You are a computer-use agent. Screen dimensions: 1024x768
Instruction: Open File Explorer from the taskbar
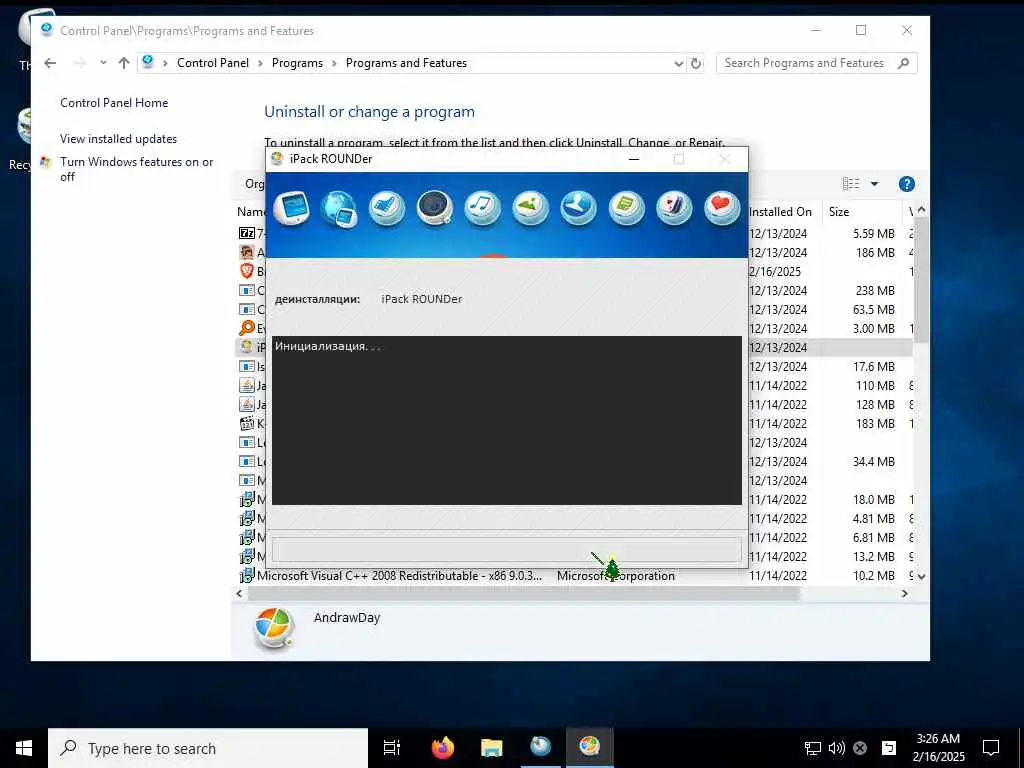point(492,748)
